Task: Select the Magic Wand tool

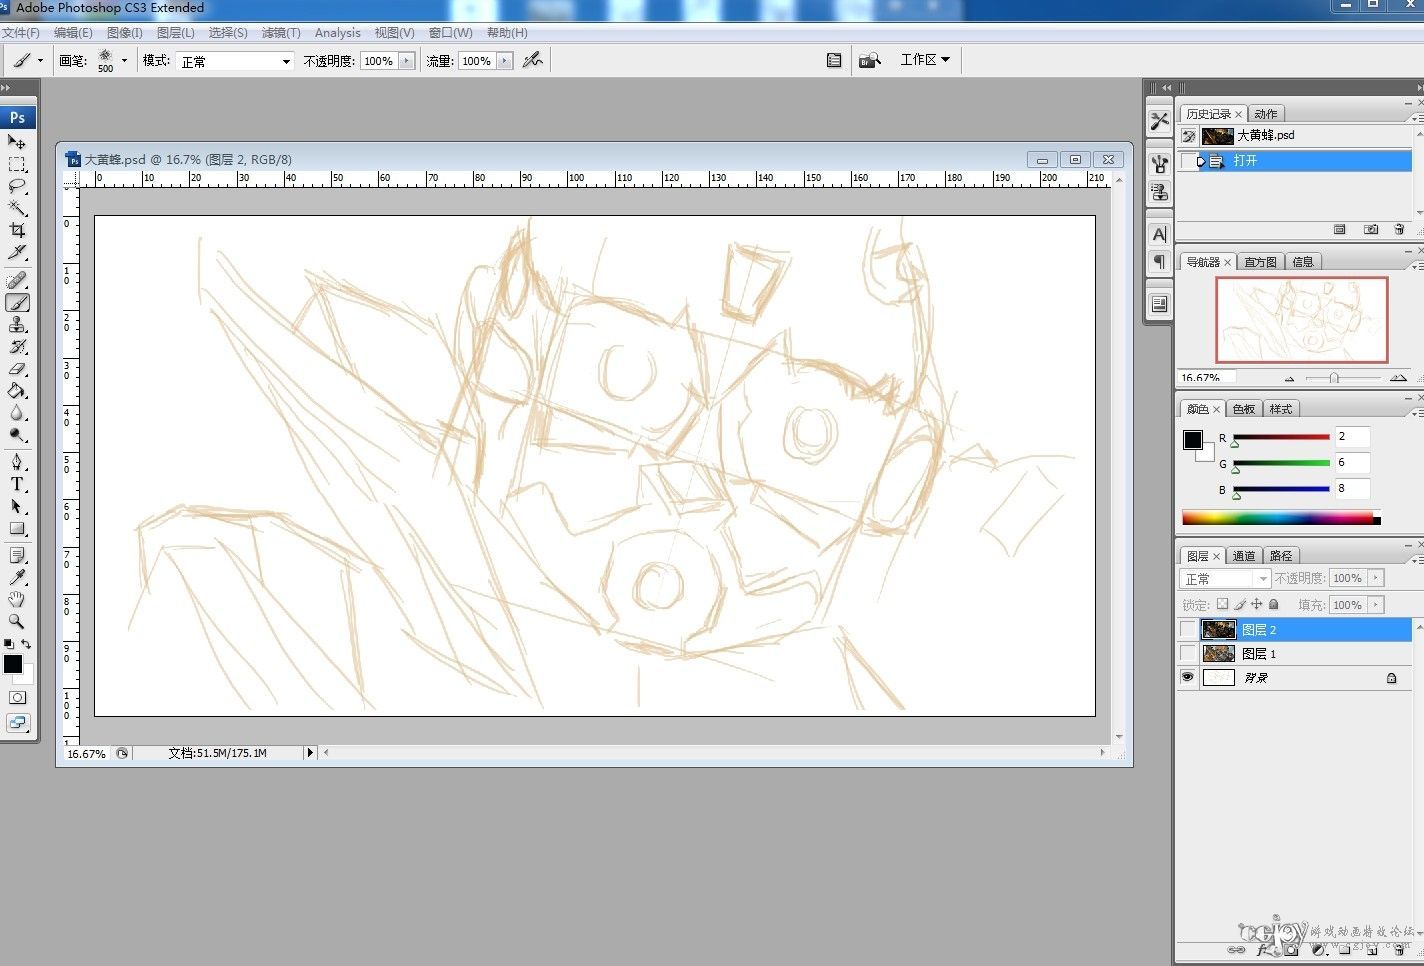Action: pos(17,208)
